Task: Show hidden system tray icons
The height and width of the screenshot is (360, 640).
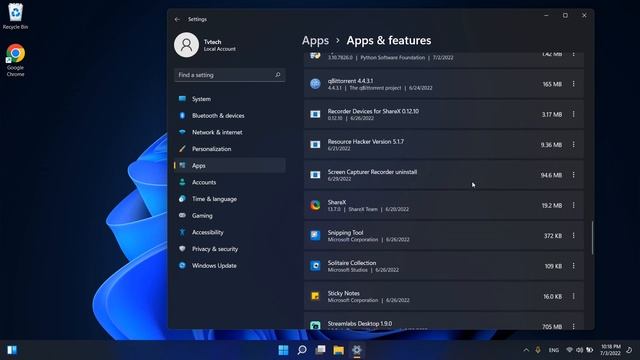Action: point(526,350)
